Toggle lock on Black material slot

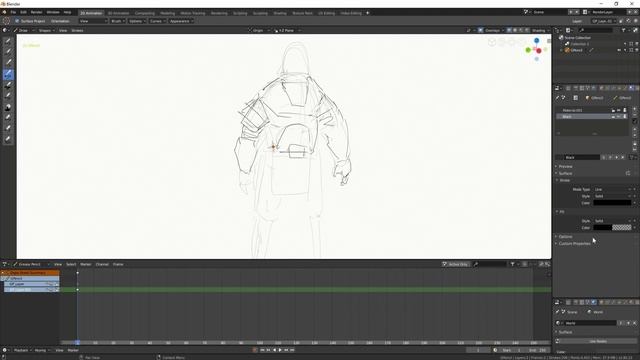(613, 117)
